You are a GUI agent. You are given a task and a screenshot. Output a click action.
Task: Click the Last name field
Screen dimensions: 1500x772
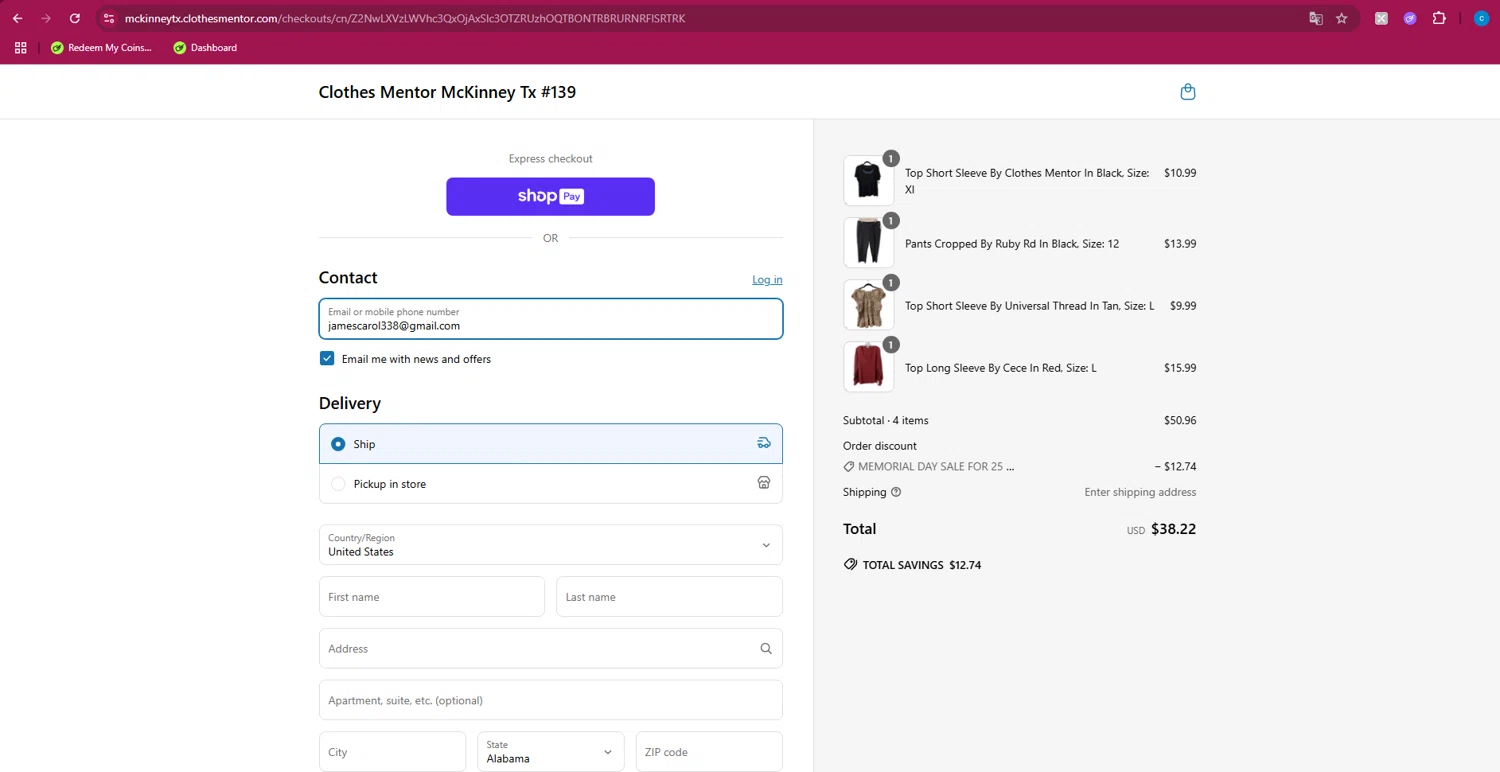(x=669, y=597)
